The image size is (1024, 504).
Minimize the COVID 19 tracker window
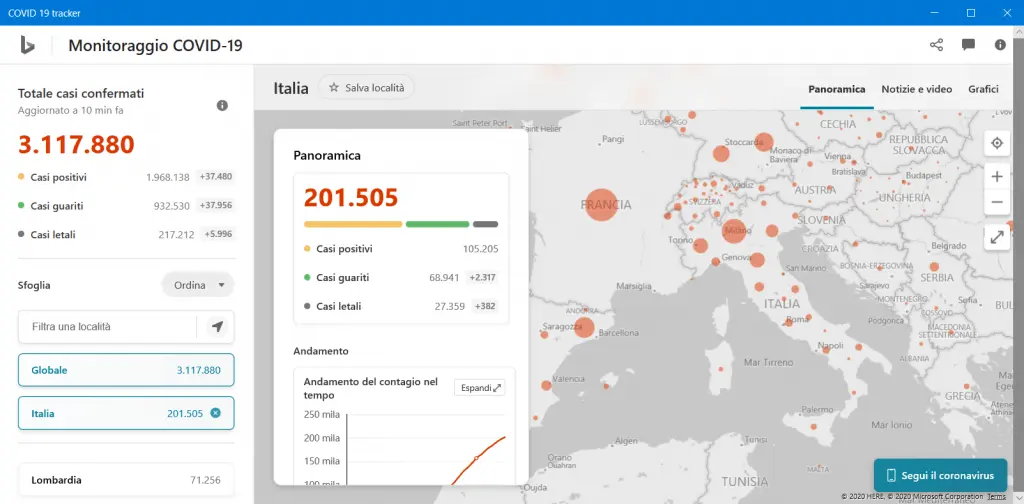tap(935, 12)
